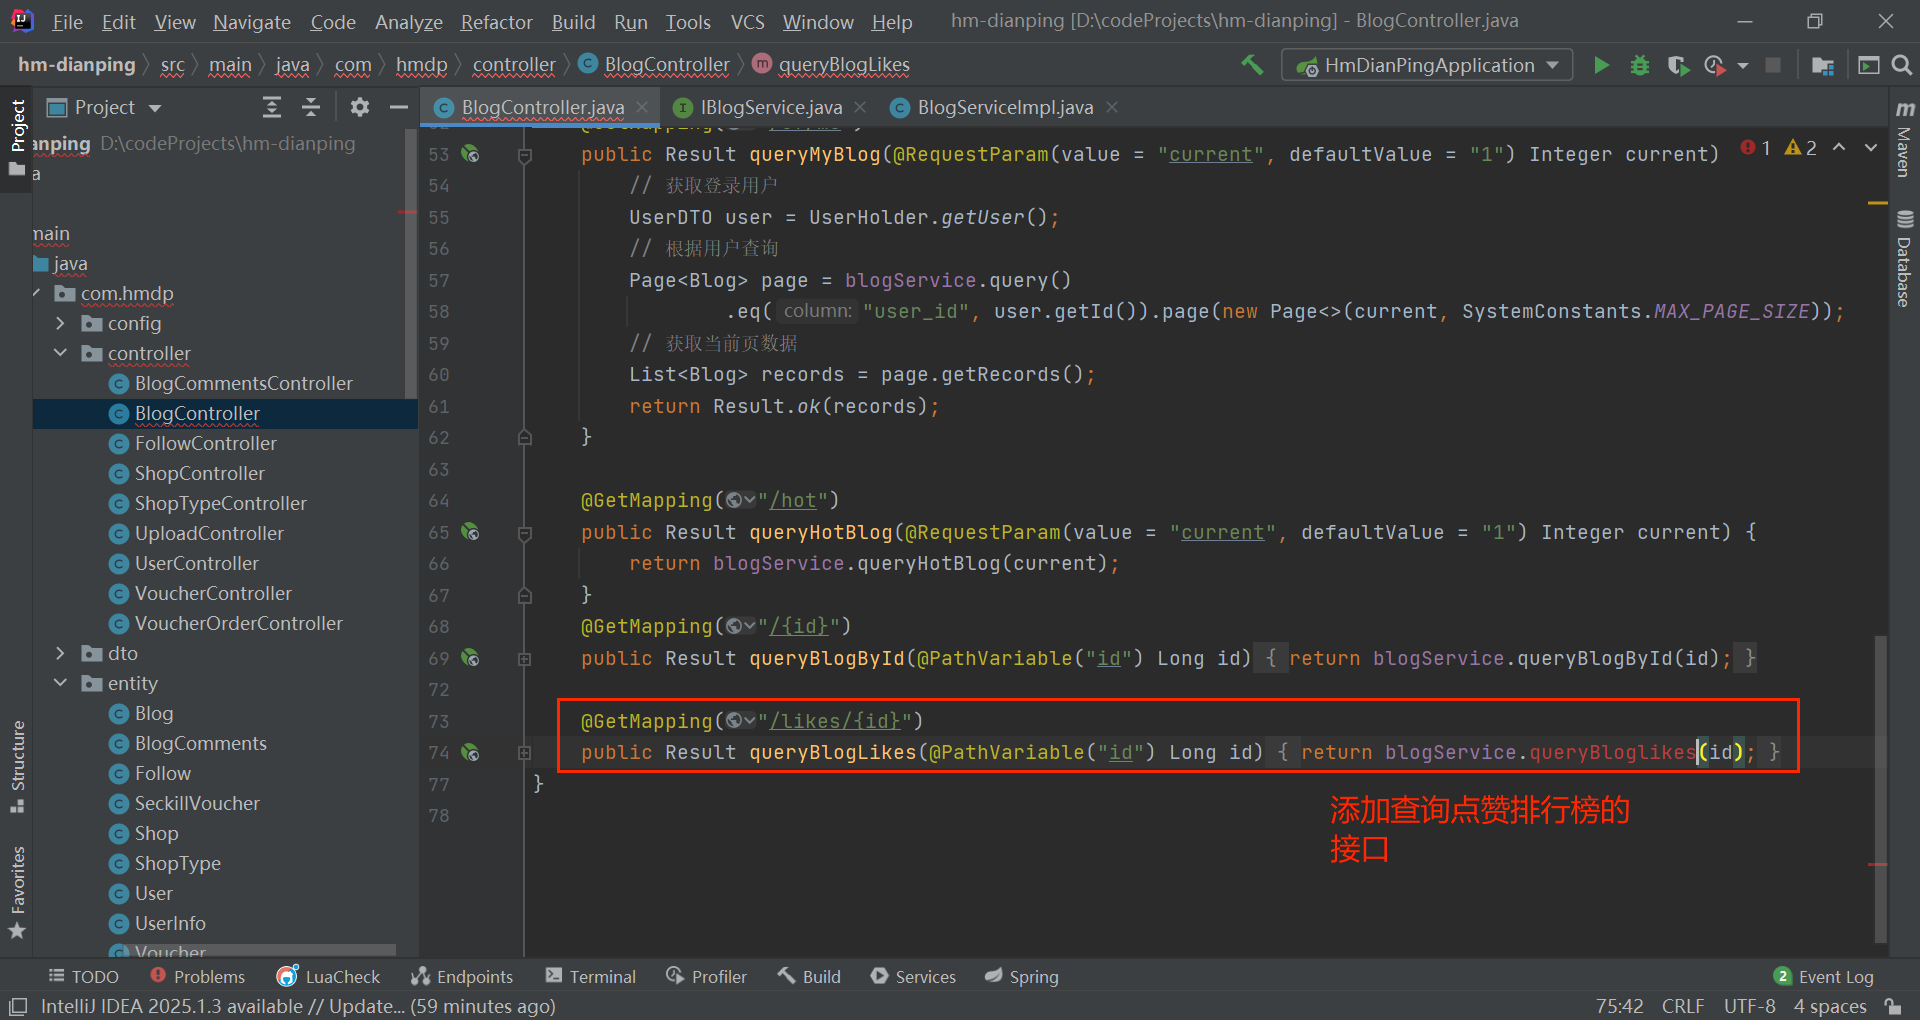This screenshot has height=1020, width=1921.
Task: Expand the dto package
Action: 60,653
